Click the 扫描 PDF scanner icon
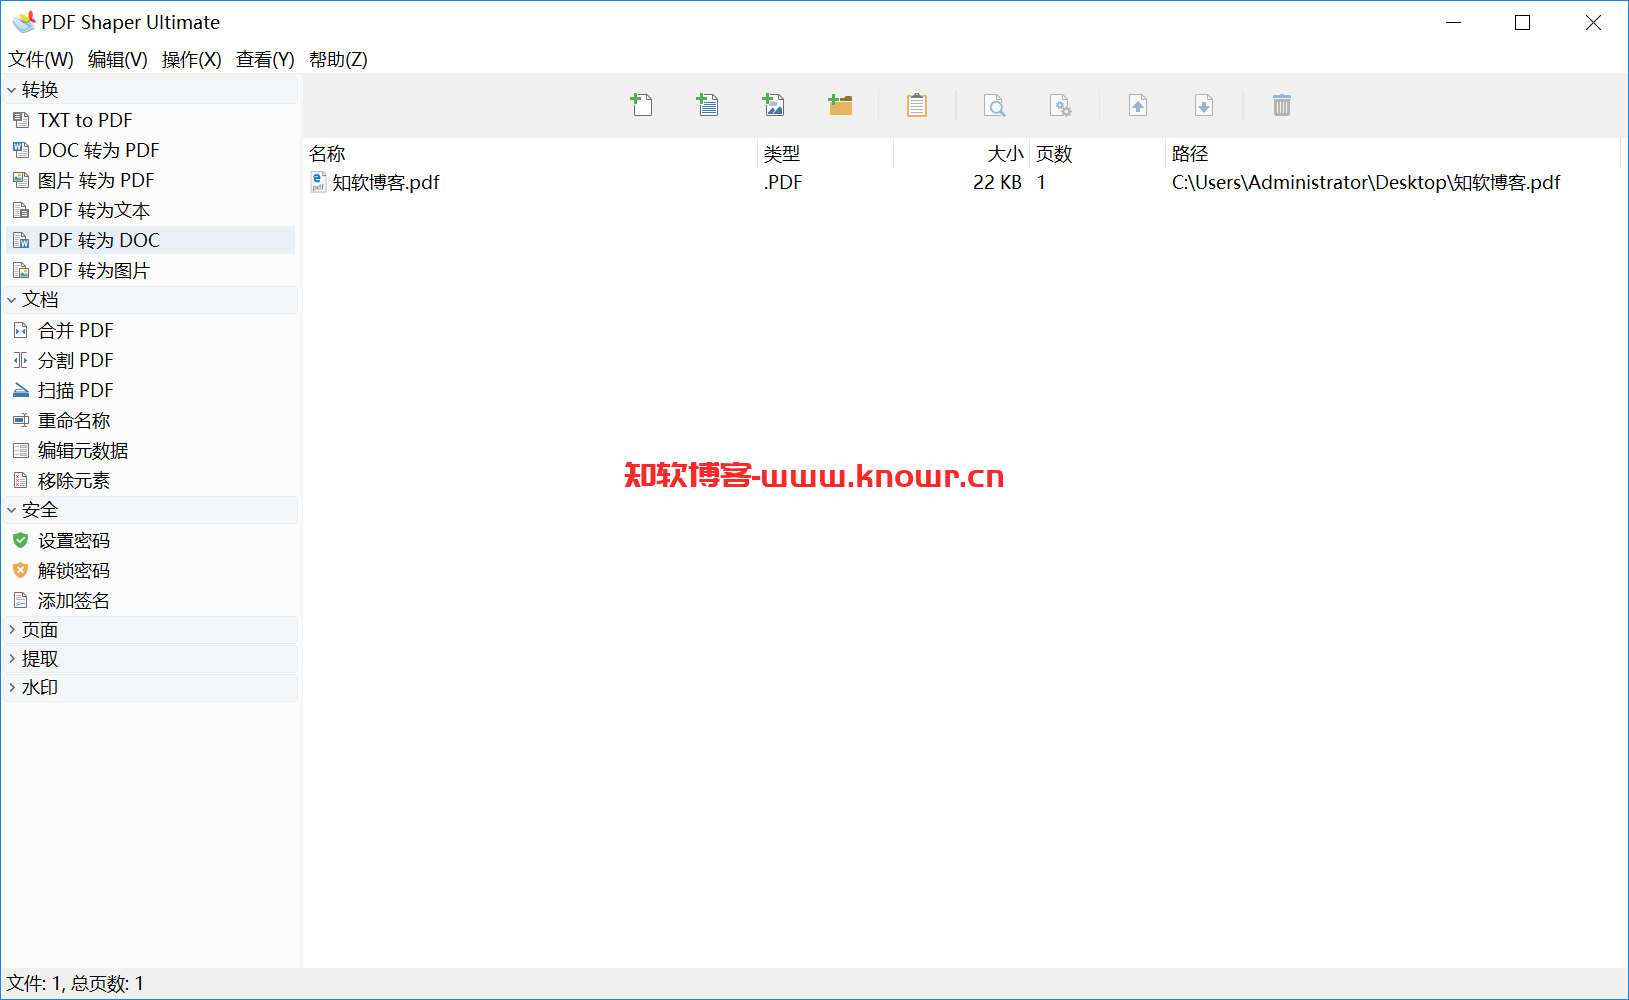Screen dimensions: 1629x1000 tap(21, 390)
